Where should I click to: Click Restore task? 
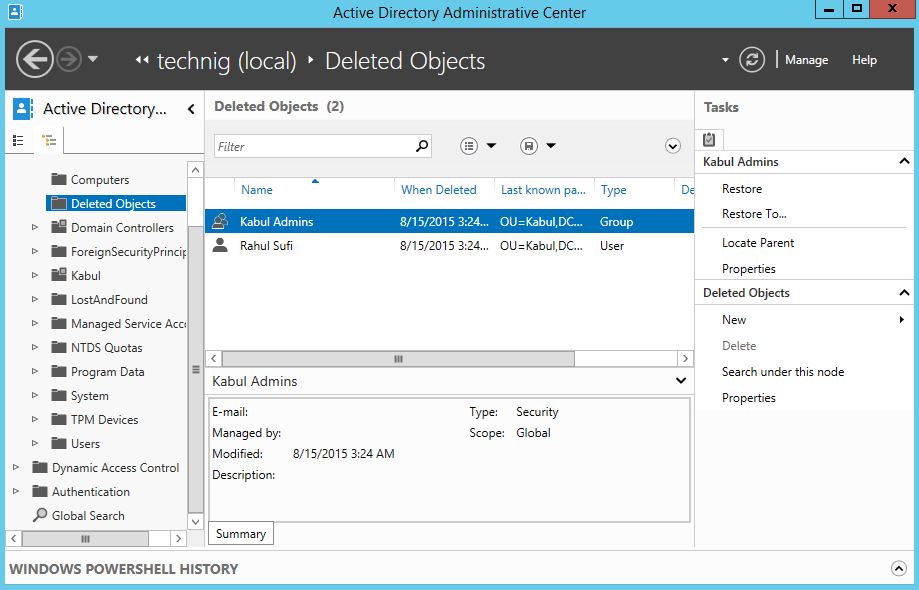[742, 189]
